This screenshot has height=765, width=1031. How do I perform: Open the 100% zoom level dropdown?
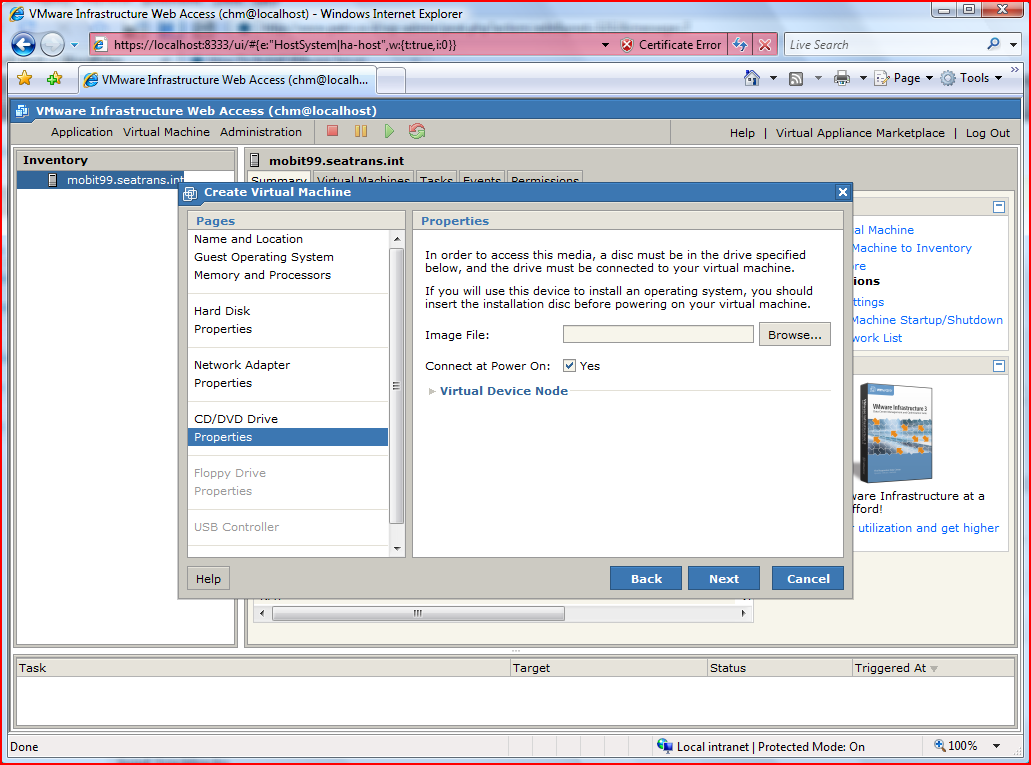tap(996, 746)
